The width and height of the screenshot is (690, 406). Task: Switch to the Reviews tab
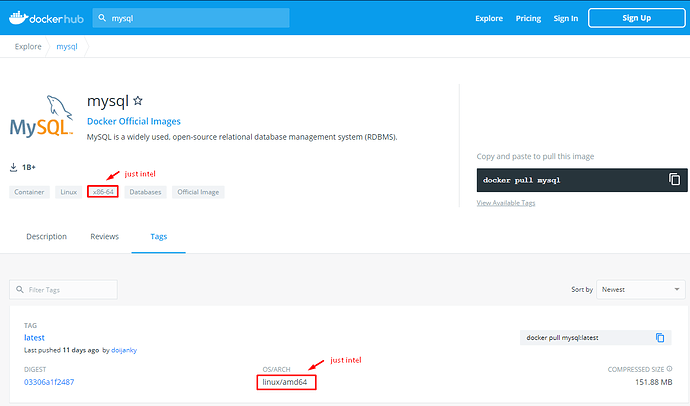click(x=104, y=236)
